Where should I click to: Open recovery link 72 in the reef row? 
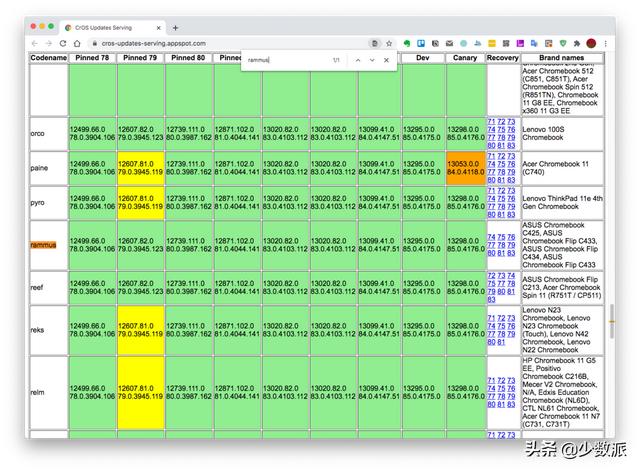(x=491, y=276)
